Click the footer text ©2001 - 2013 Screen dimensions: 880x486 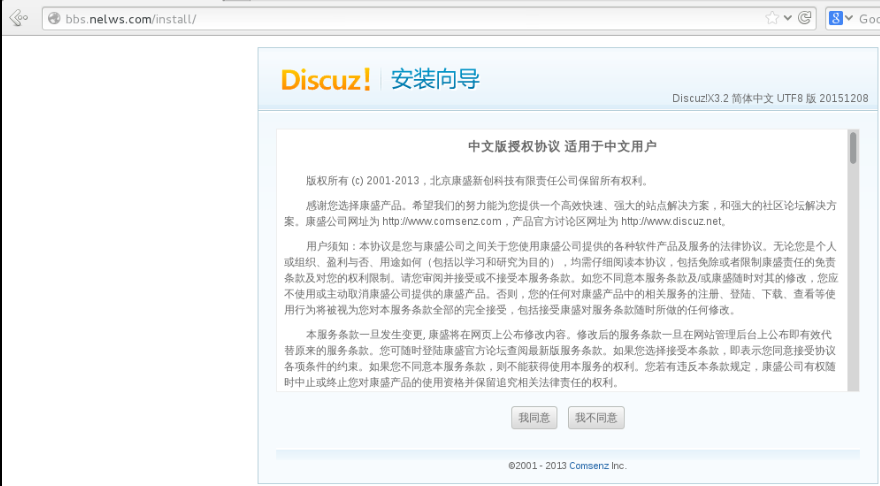(537, 466)
